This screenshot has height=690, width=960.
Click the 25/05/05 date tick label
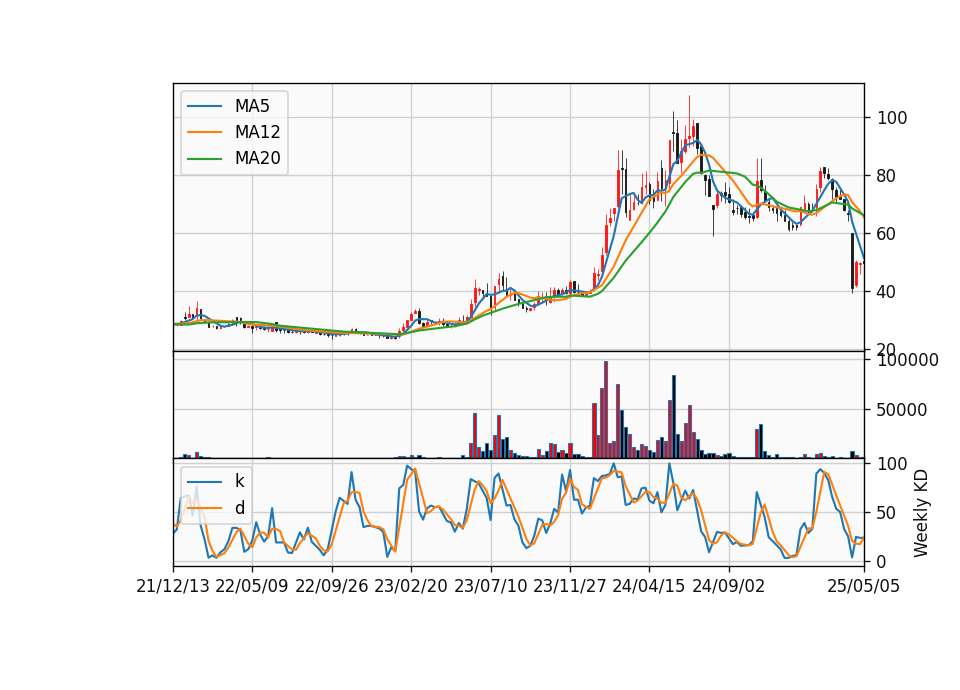click(864, 587)
